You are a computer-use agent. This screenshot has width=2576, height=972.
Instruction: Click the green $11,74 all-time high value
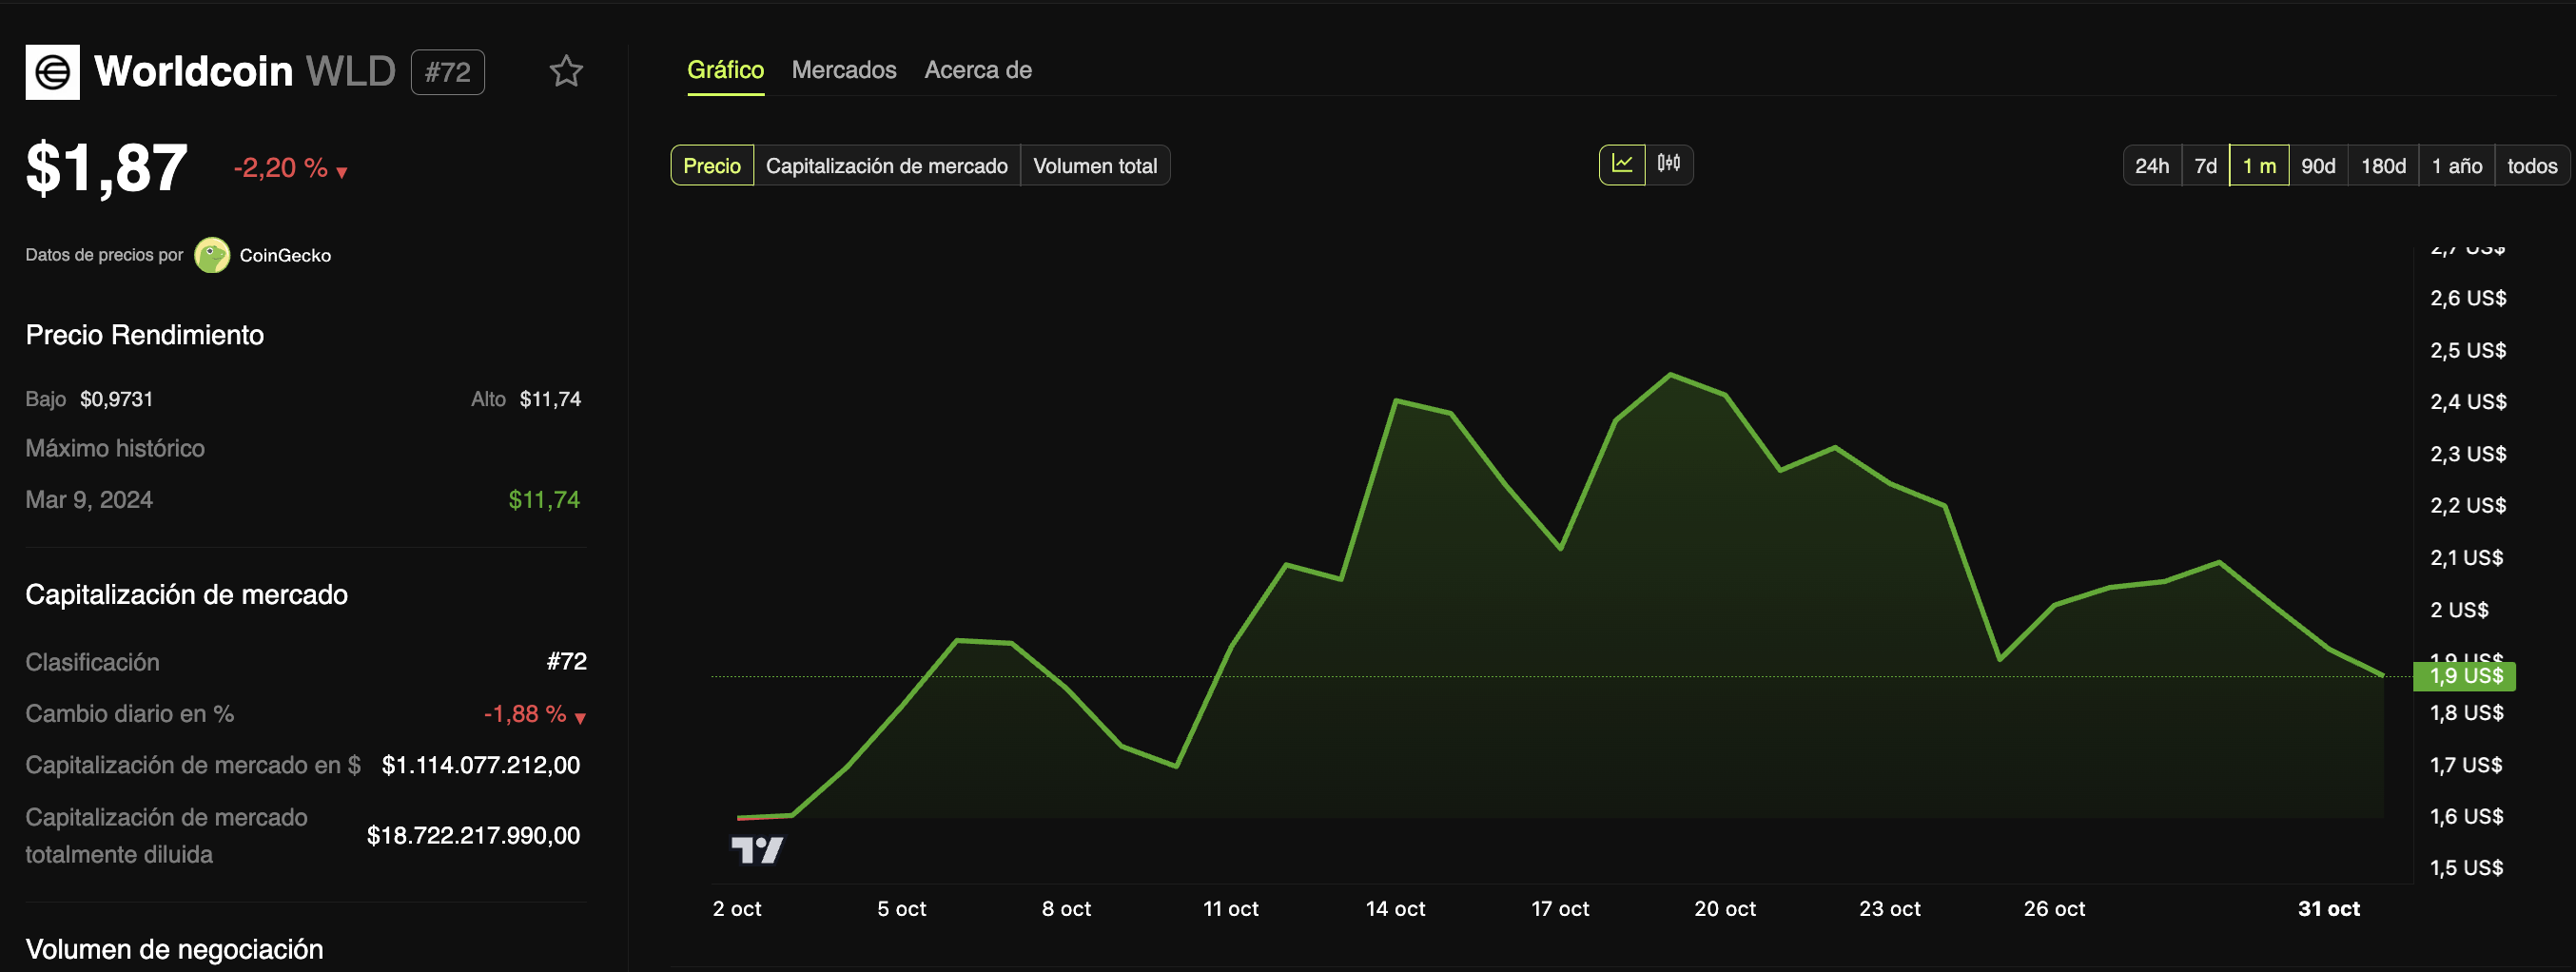544,500
